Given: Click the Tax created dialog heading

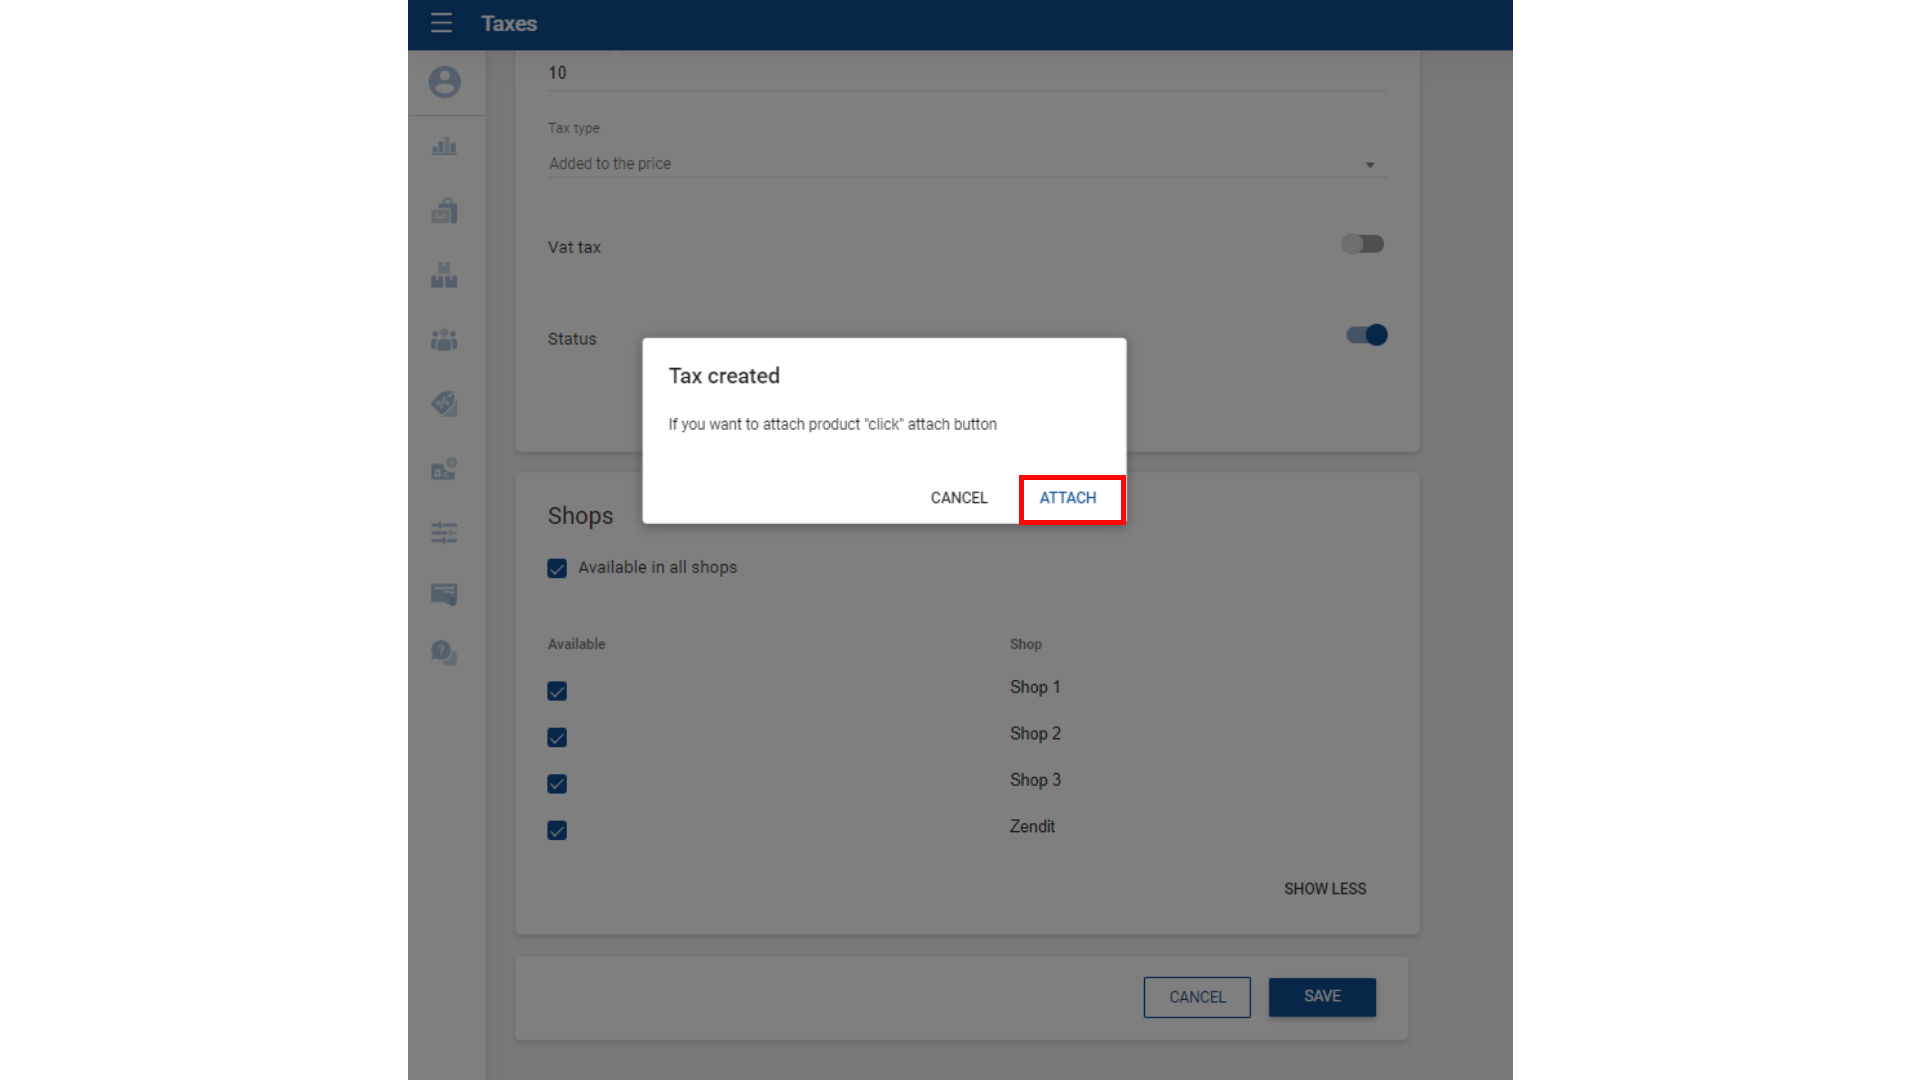Looking at the screenshot, I should point(724,376).
